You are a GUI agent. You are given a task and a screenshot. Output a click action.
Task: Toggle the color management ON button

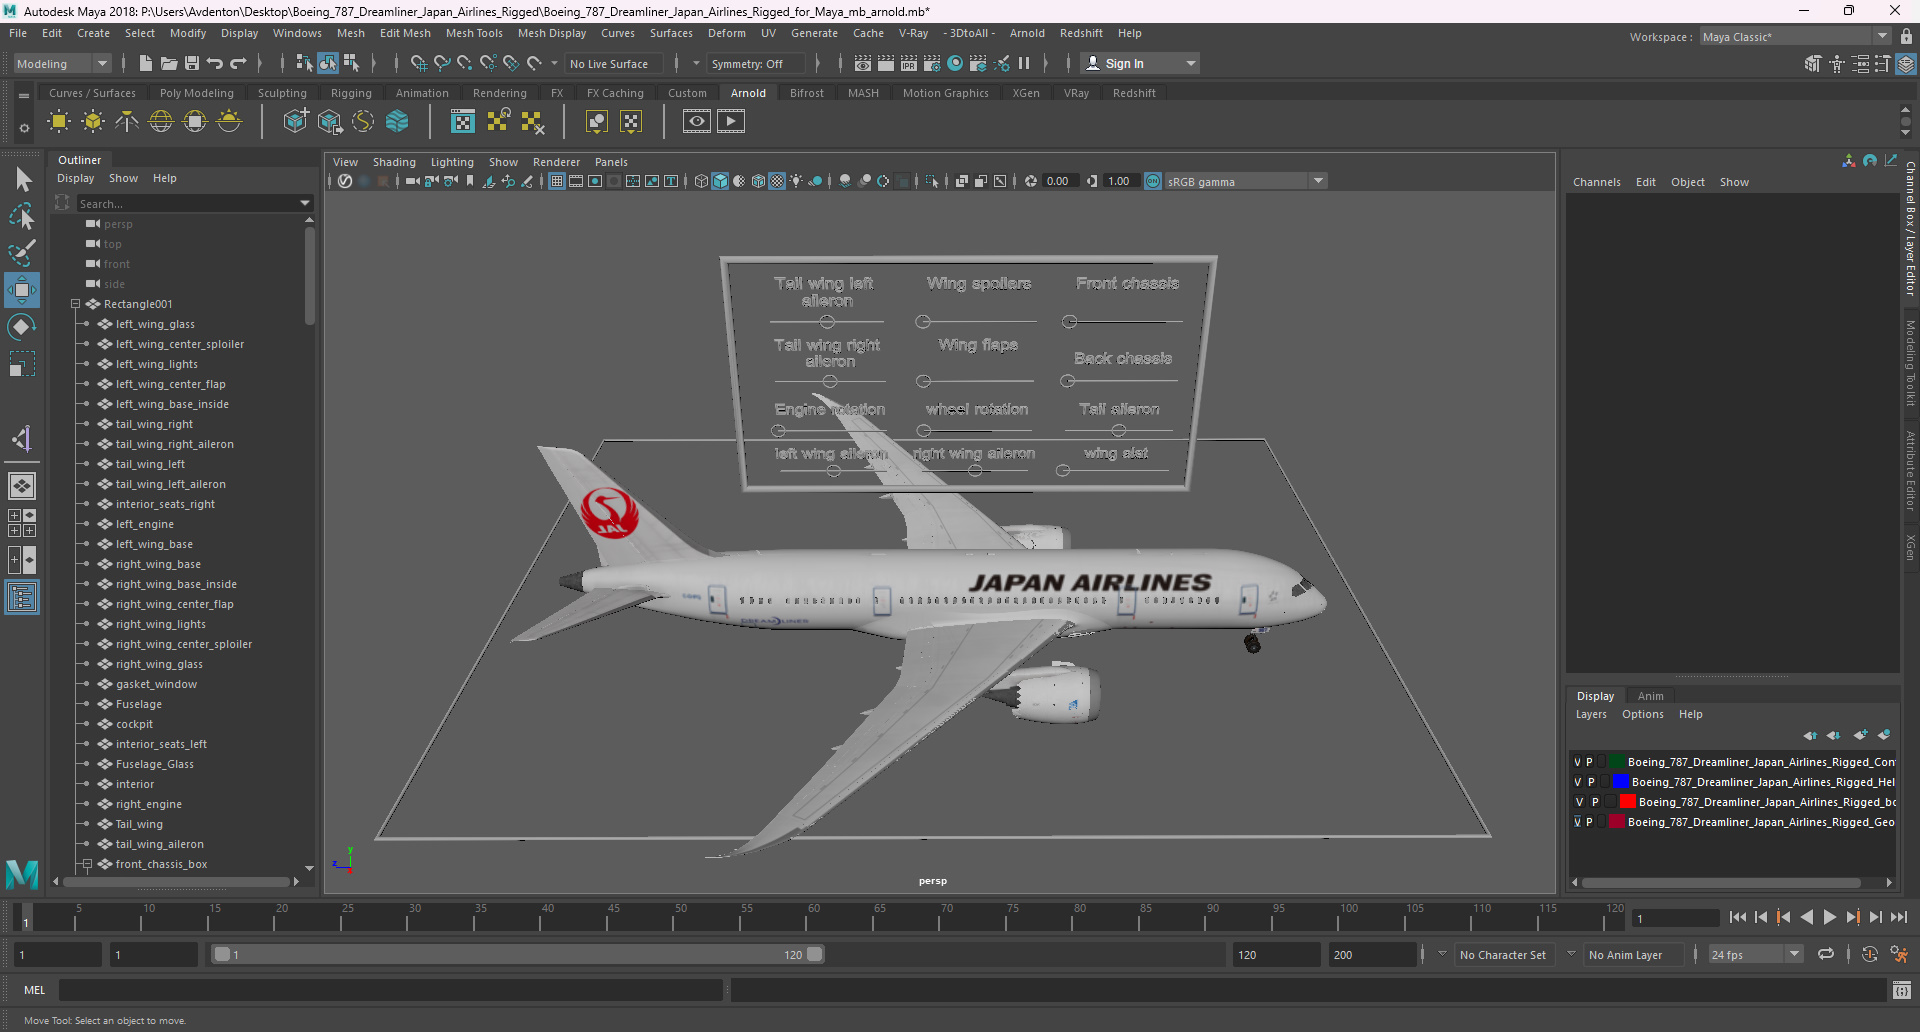[1153, 181]
